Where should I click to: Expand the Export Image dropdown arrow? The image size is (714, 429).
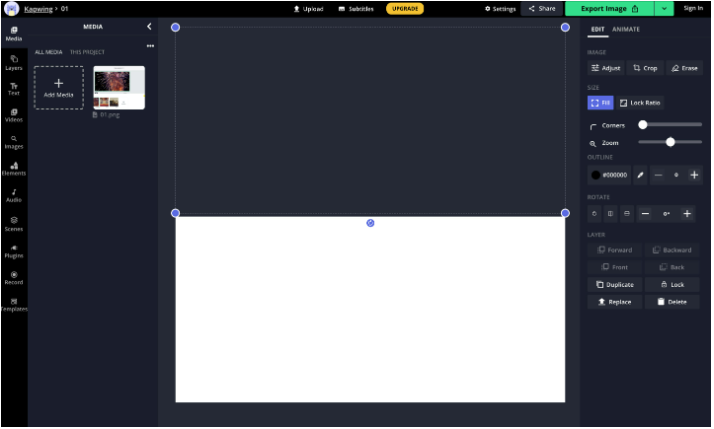[x=664, y=9]
